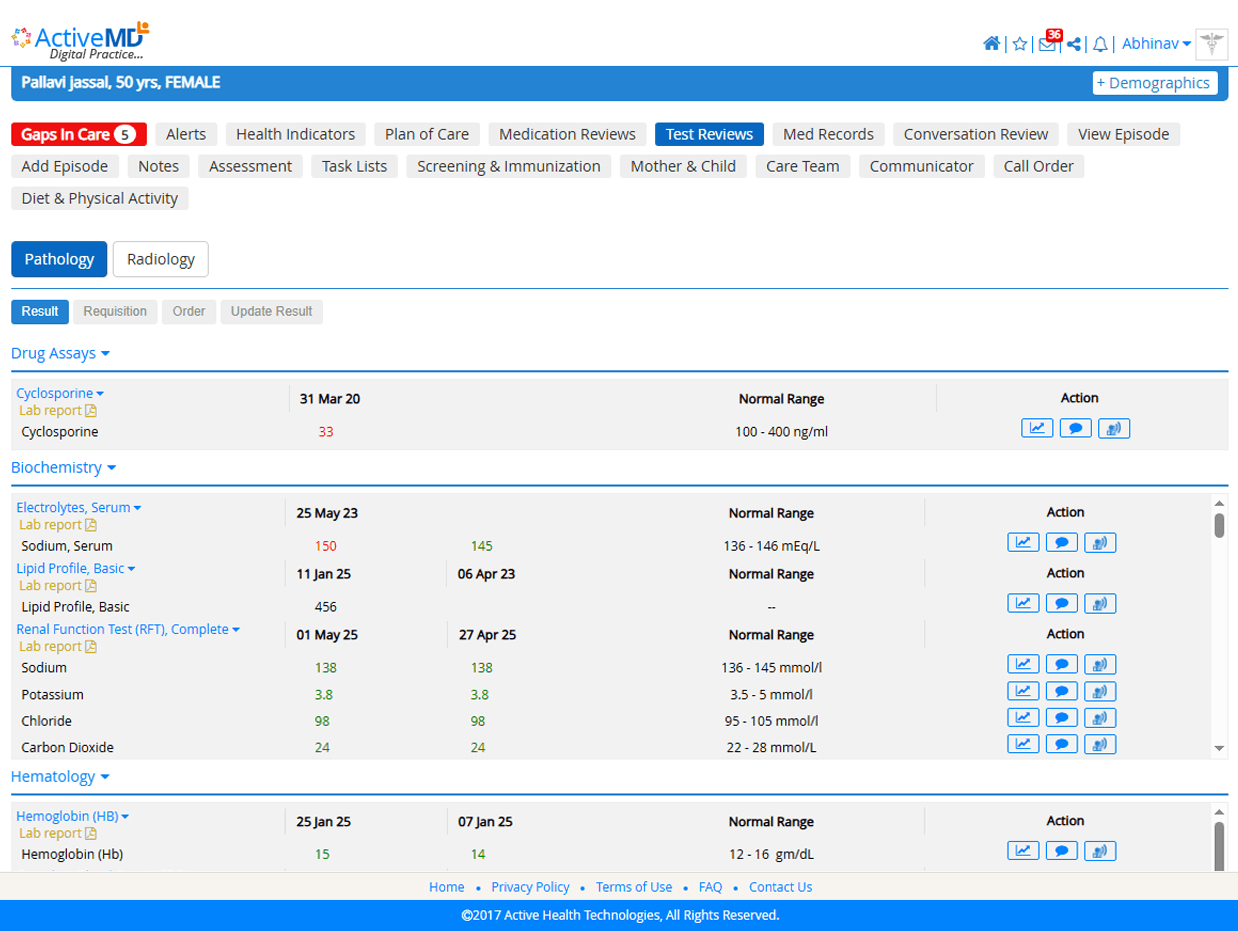The height and width of the screenshot is (931, 1238).
Task: View trend graph for RFT Sodium row
Action: coord(1023,664)
